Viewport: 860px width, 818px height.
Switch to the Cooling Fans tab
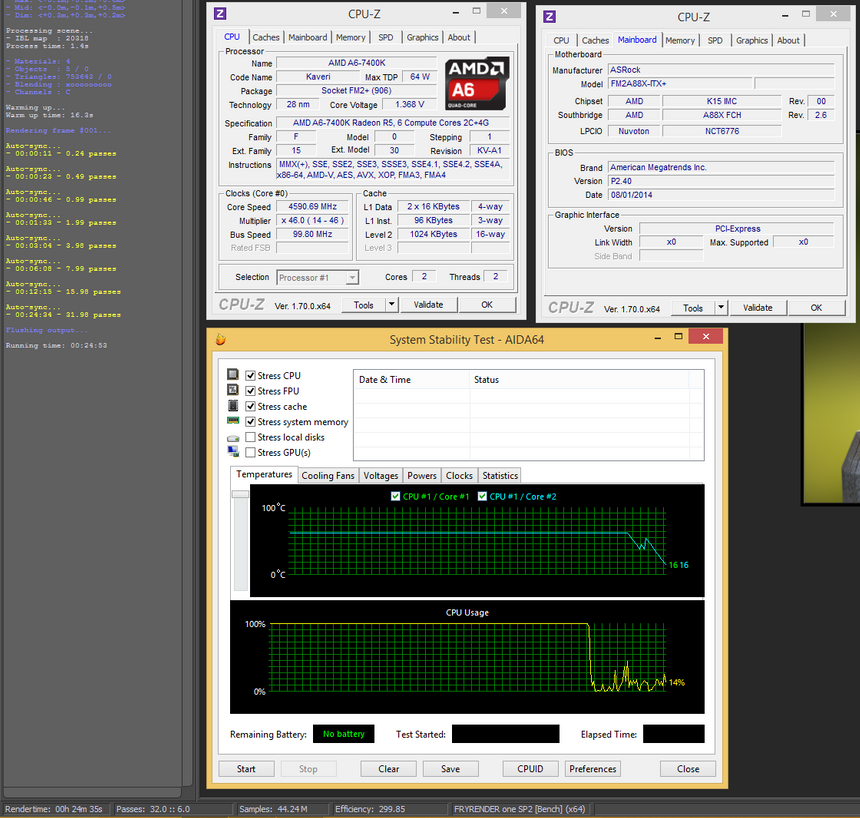pos(328,476)
